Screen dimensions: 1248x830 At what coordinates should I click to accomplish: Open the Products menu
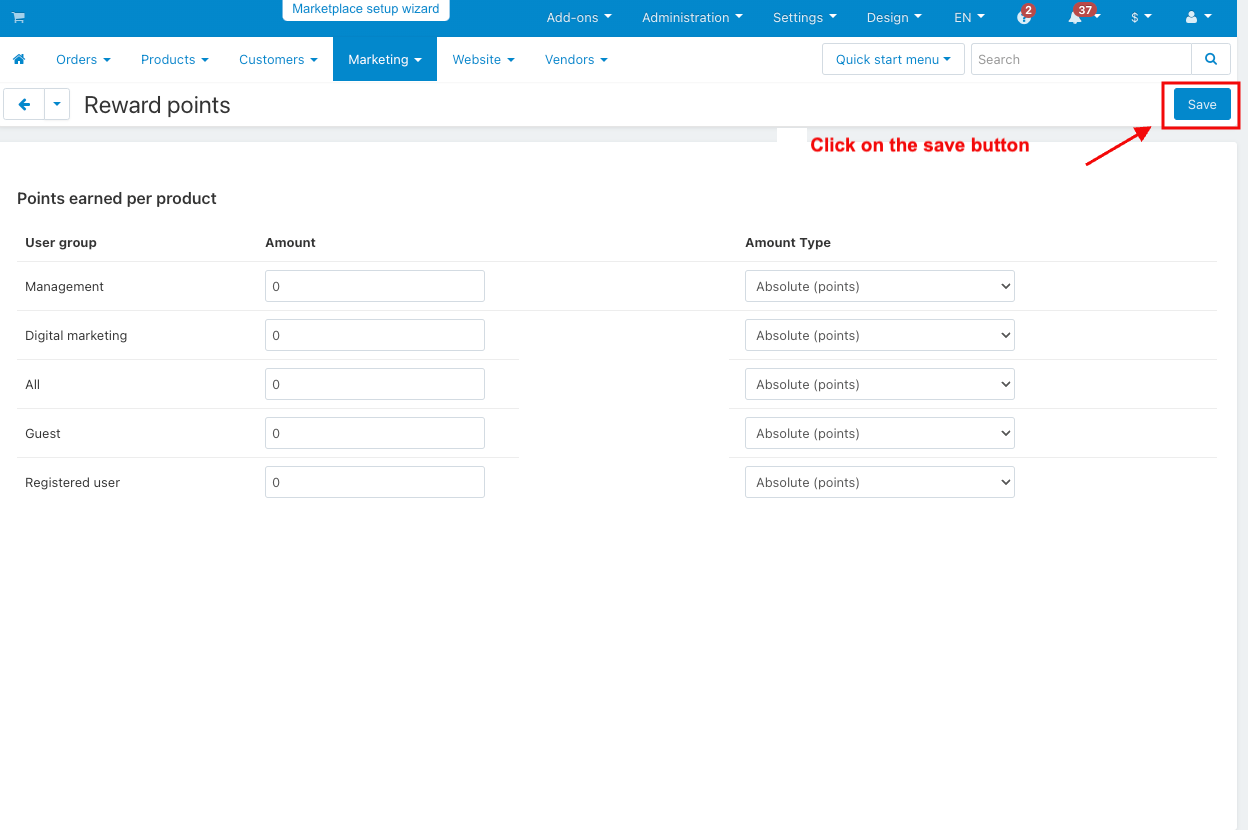pyautogui.click(x=175, y=60)
